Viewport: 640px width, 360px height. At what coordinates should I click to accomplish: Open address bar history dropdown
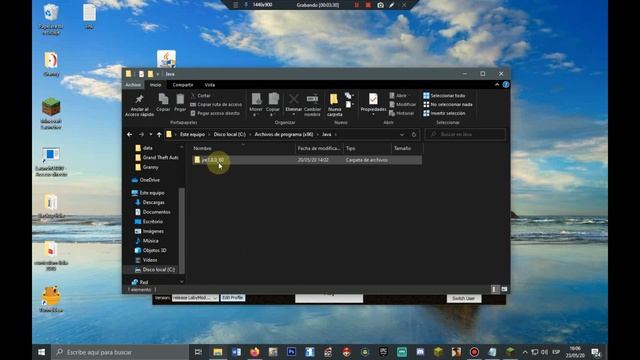pos(402,134)
